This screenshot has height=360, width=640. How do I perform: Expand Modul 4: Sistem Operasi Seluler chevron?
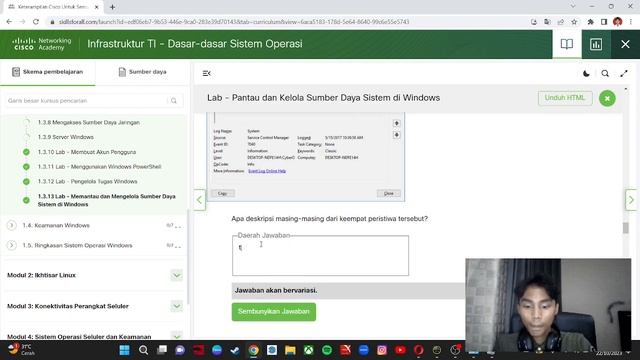[176, 336]
